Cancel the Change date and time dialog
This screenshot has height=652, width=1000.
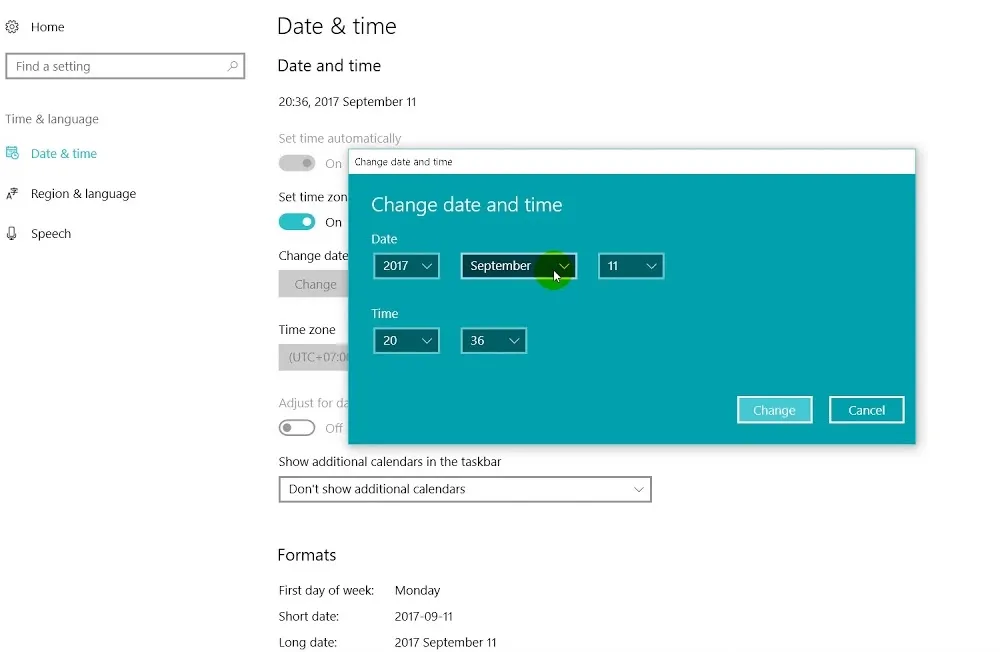[x=866, y=409]
